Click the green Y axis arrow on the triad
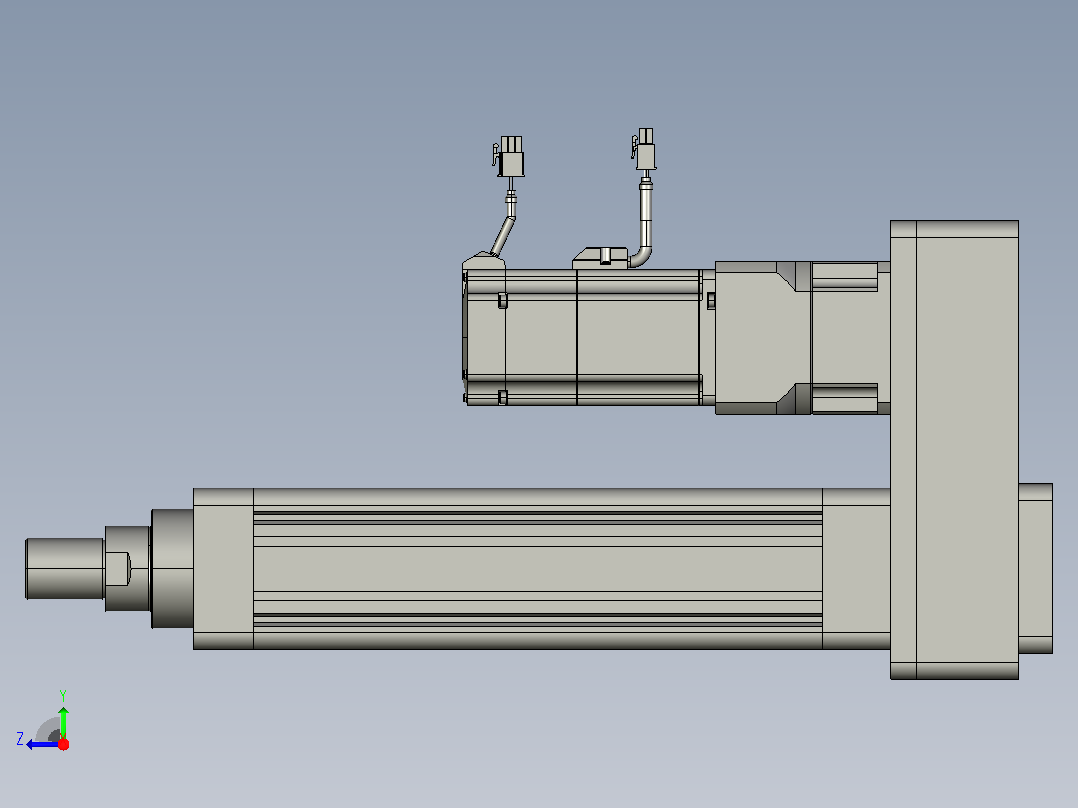This screenshot has width=1078, height=808. 63,722
